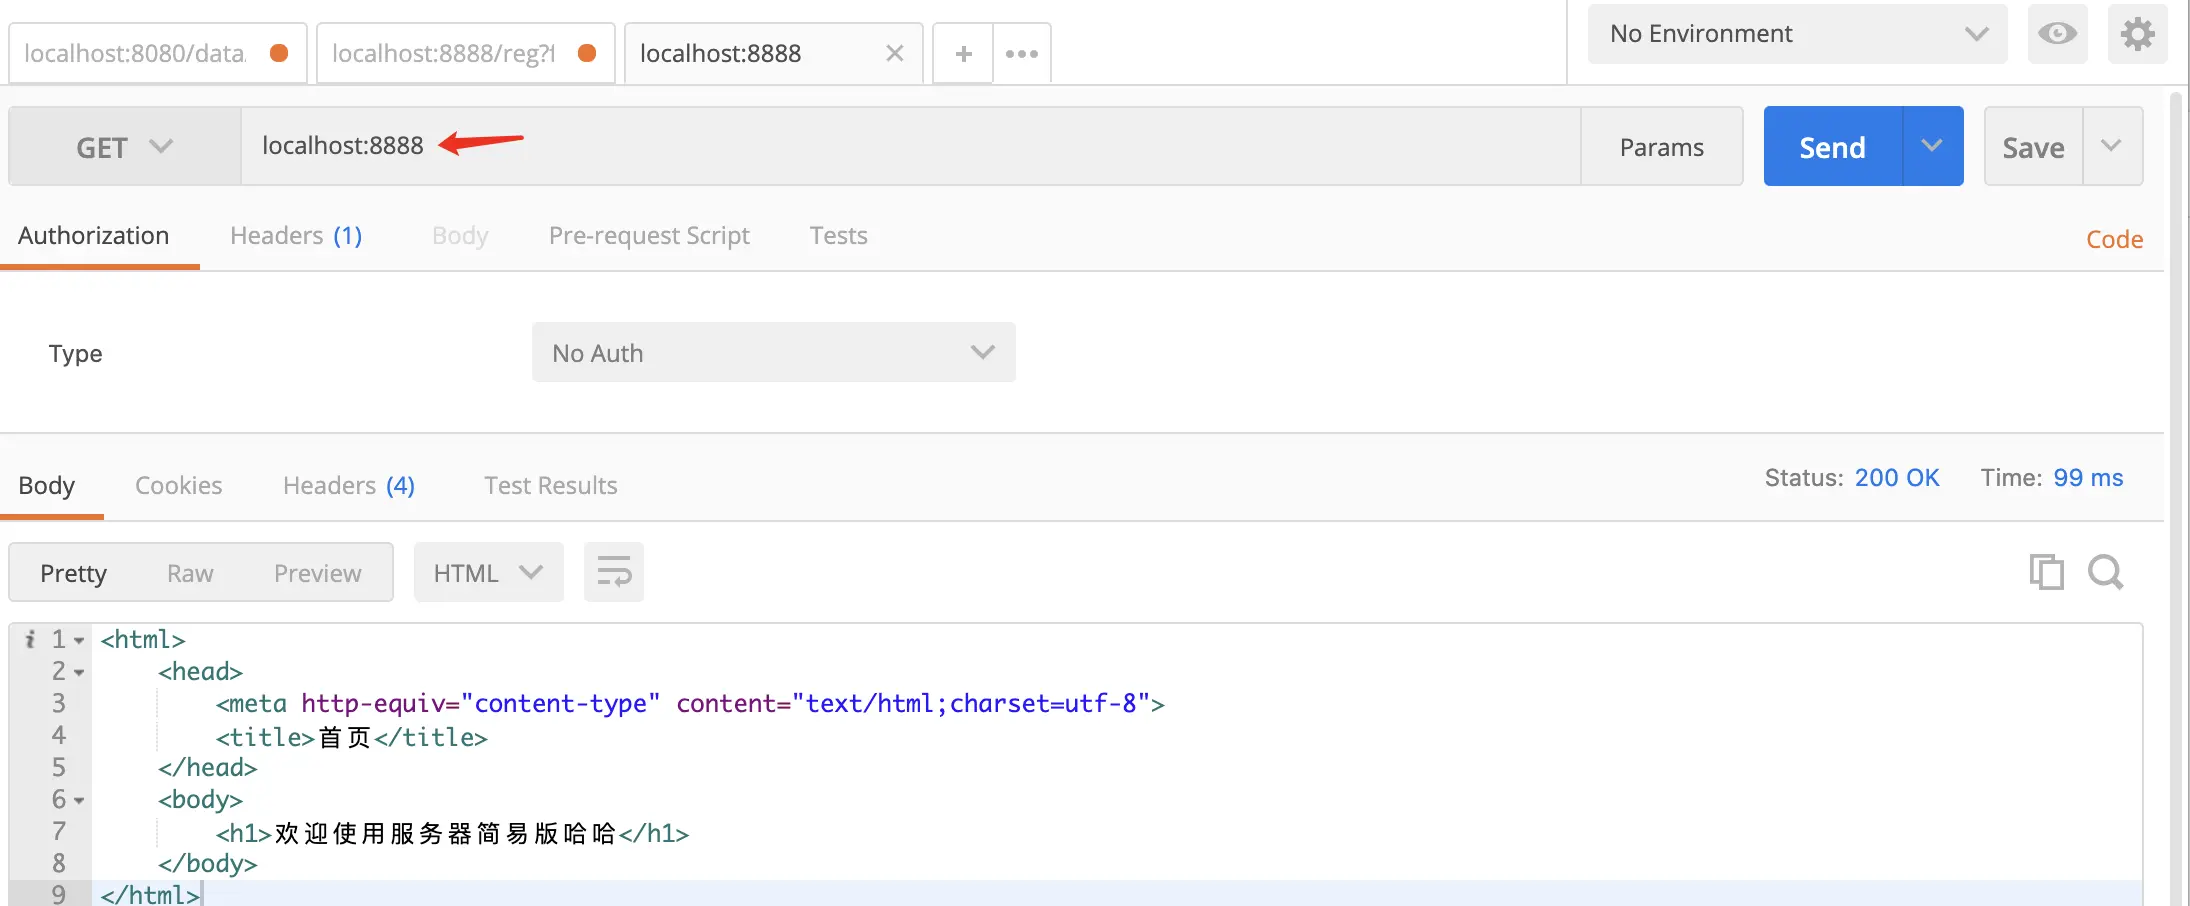Search within the response body
Image resolution: width=2190 pixels, height=906 pixels.
tap(2105, 572)
